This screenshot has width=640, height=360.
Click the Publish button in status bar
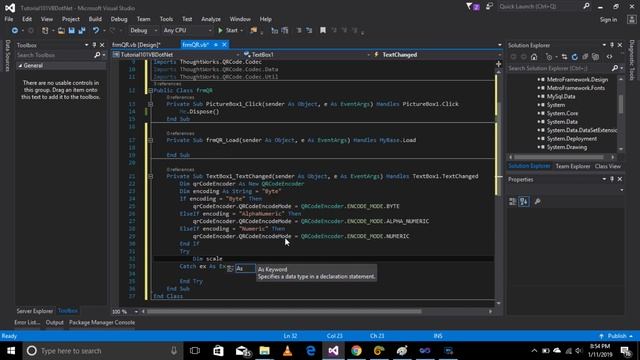pyautogui.click(x=617, y=336)
